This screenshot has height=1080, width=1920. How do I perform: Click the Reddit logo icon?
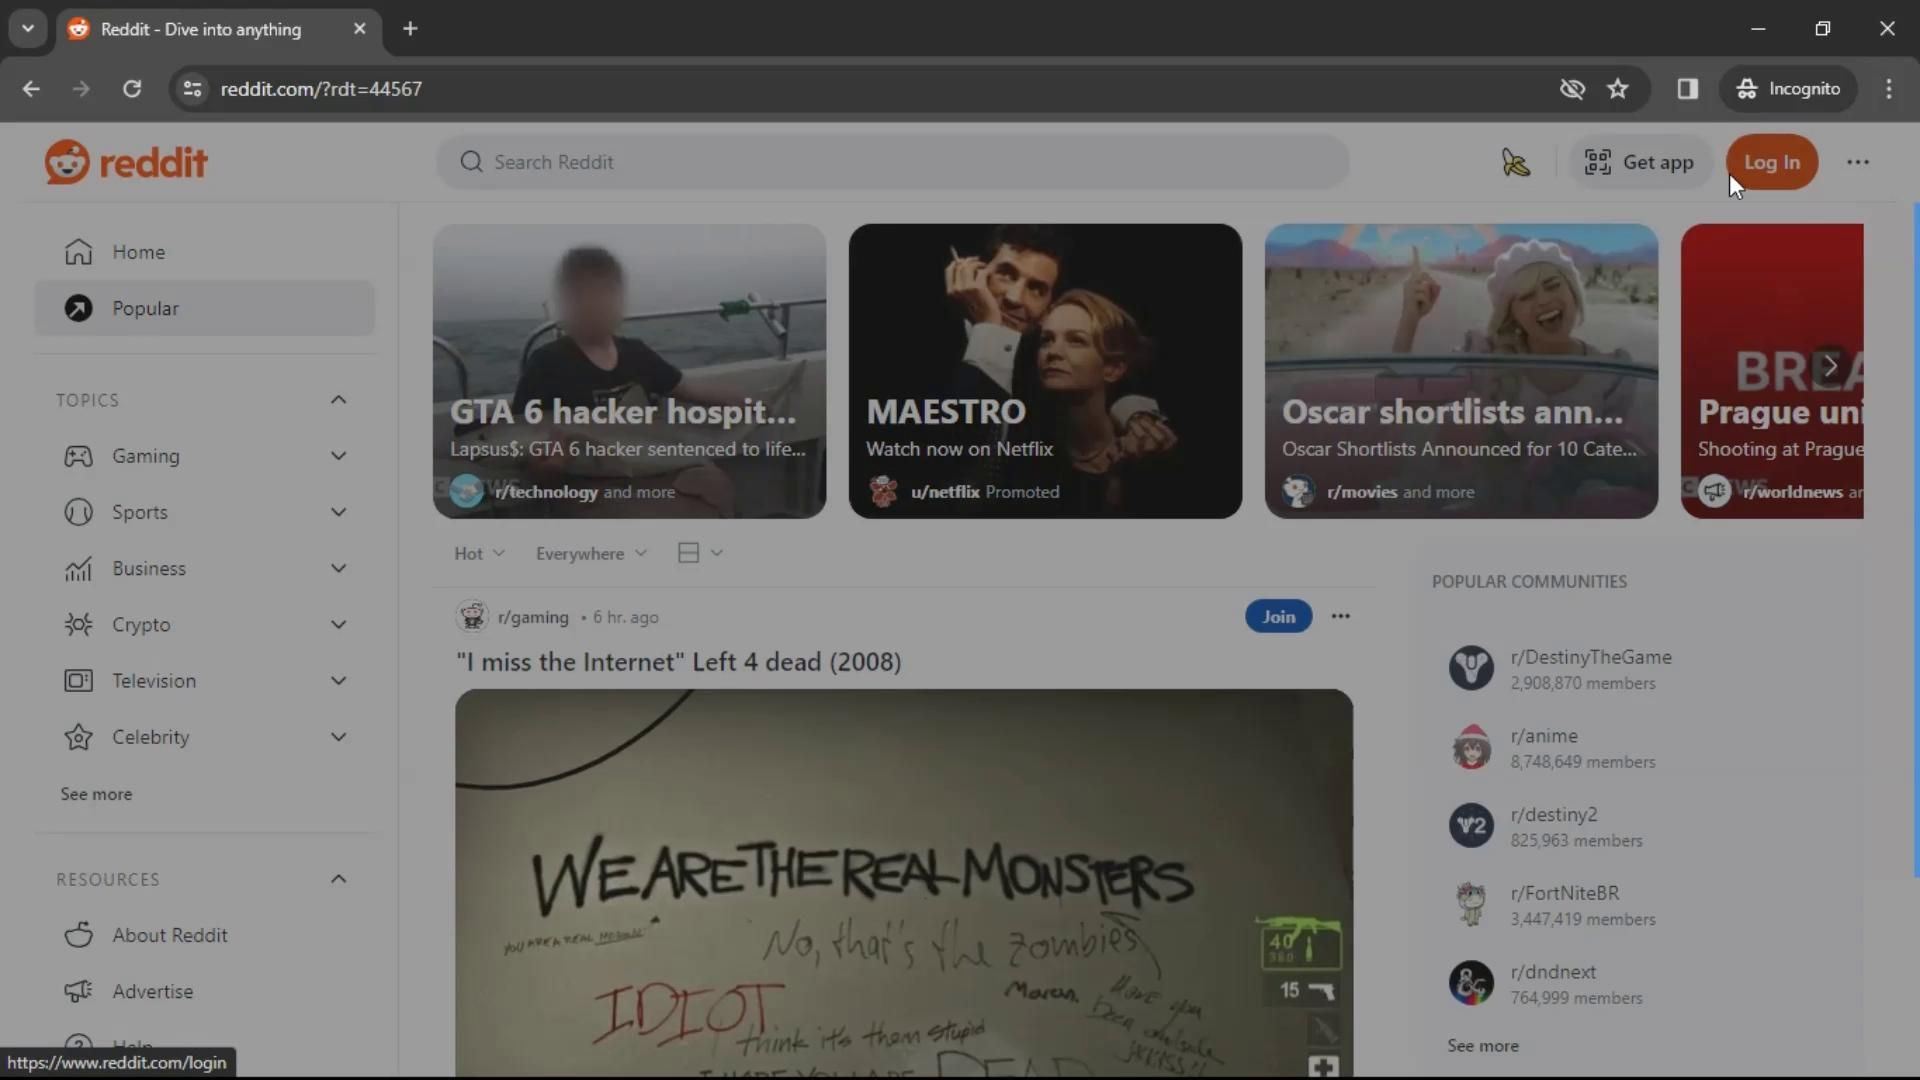(67, 162)
